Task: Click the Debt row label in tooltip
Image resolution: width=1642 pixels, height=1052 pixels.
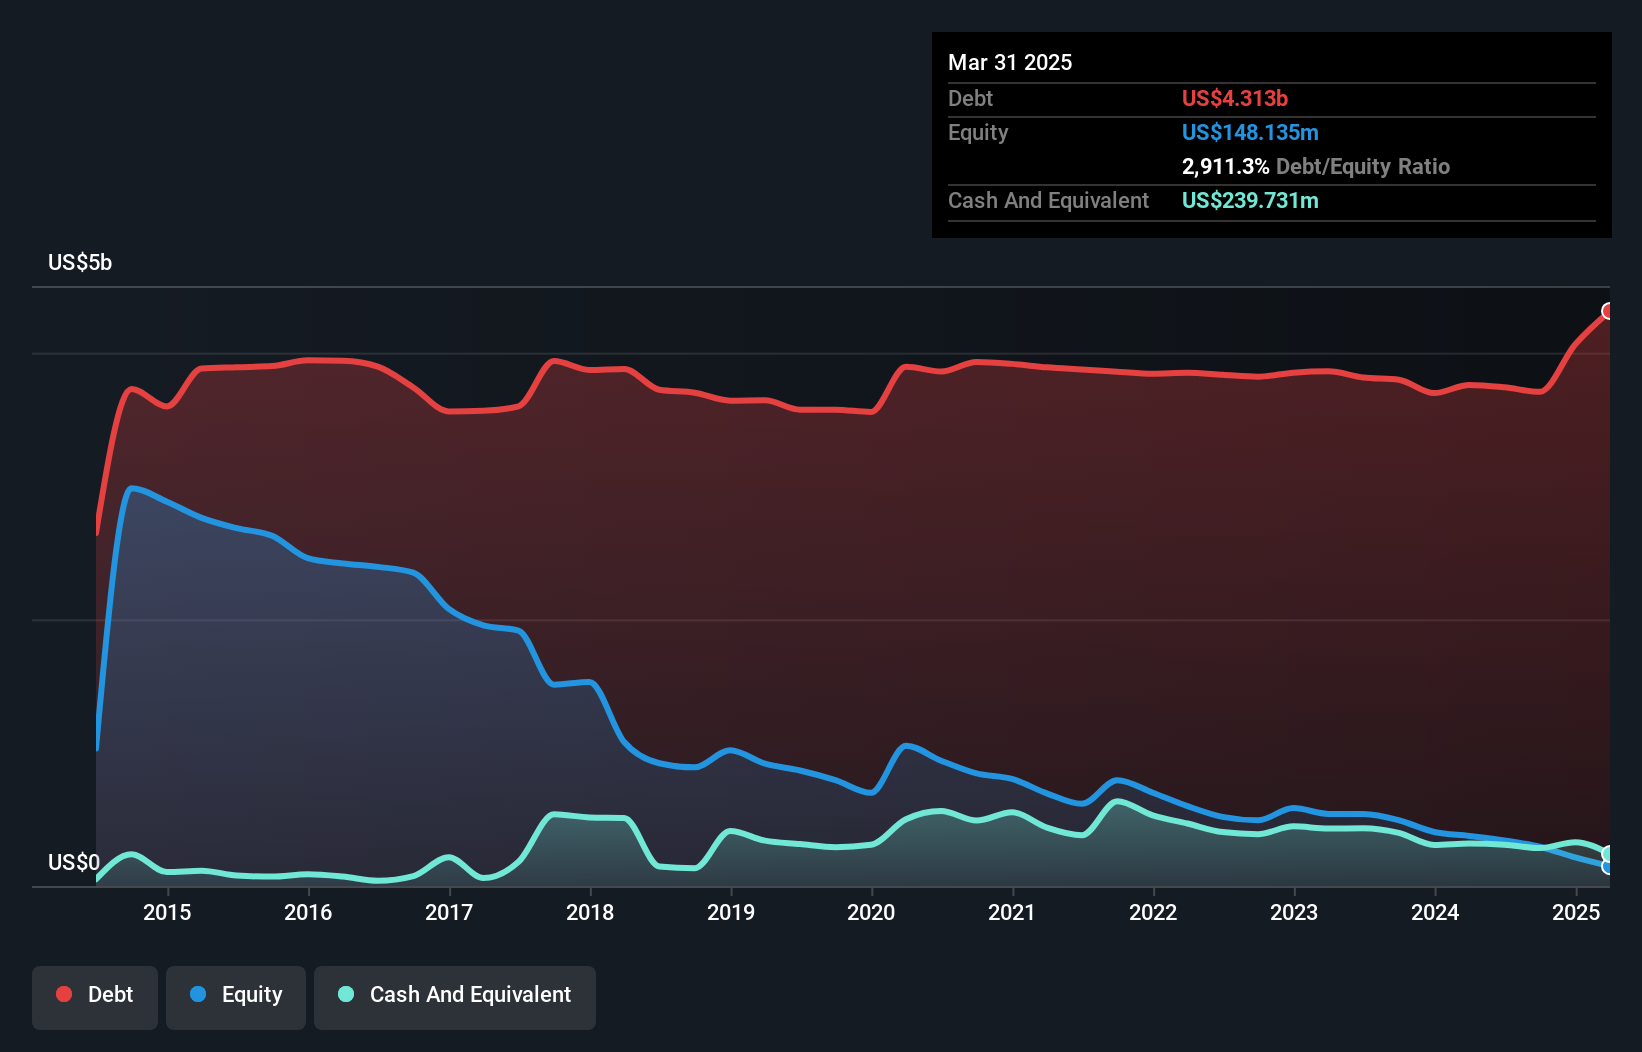Action: 970,98
